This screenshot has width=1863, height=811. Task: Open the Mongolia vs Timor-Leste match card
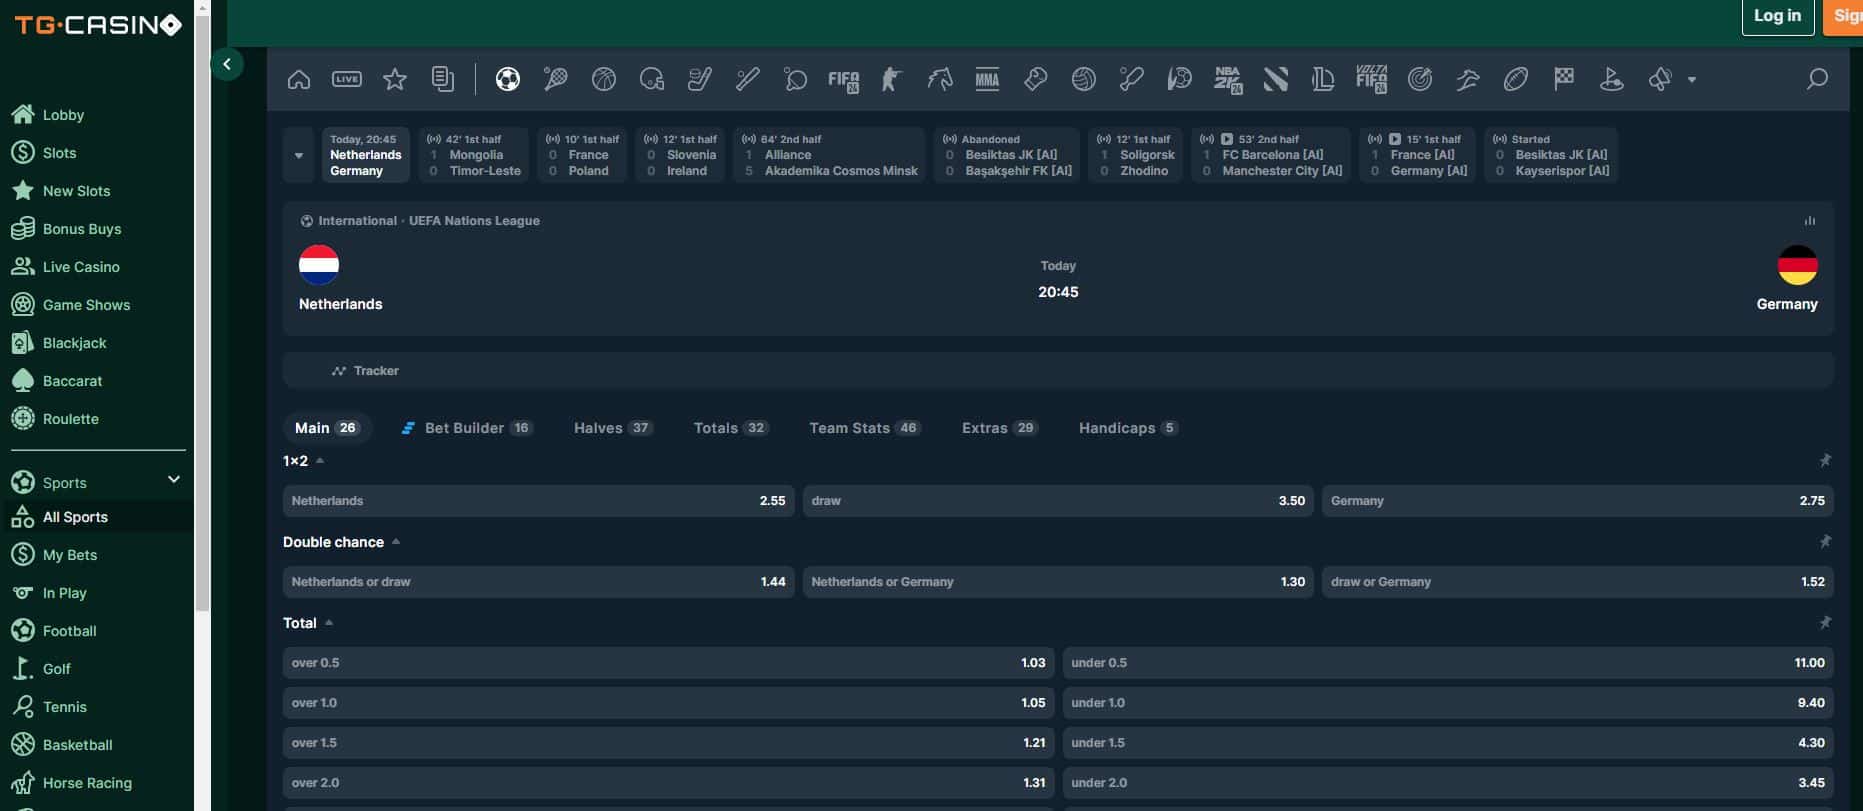click(x=473, y=155)
